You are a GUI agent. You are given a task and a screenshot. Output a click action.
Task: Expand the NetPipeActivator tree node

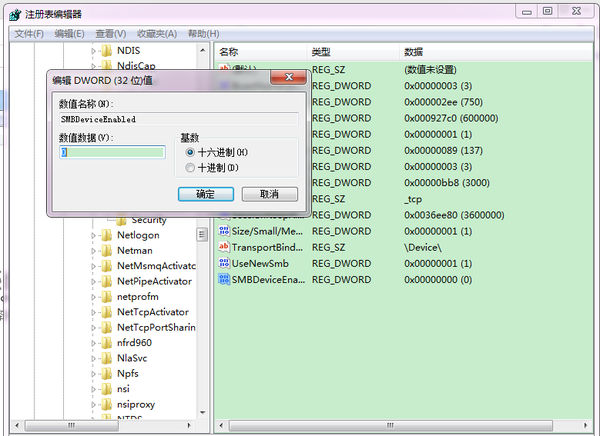[93, 281]
